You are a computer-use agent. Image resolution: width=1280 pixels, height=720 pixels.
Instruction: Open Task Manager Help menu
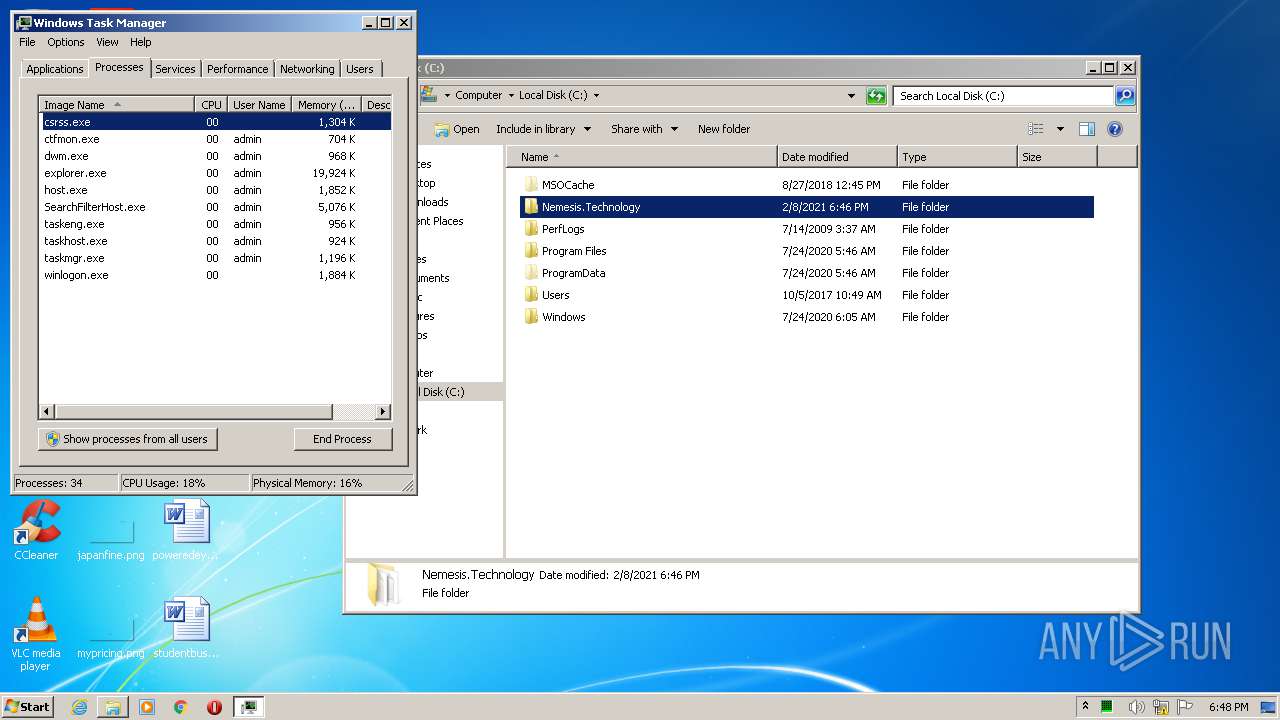tap(140, 42)
